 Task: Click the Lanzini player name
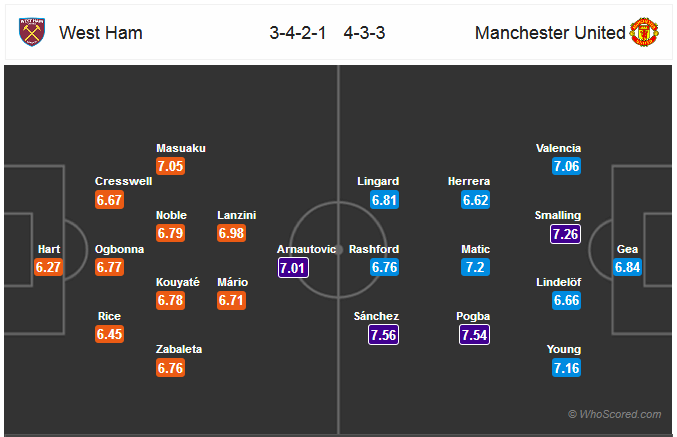[237, 215]
